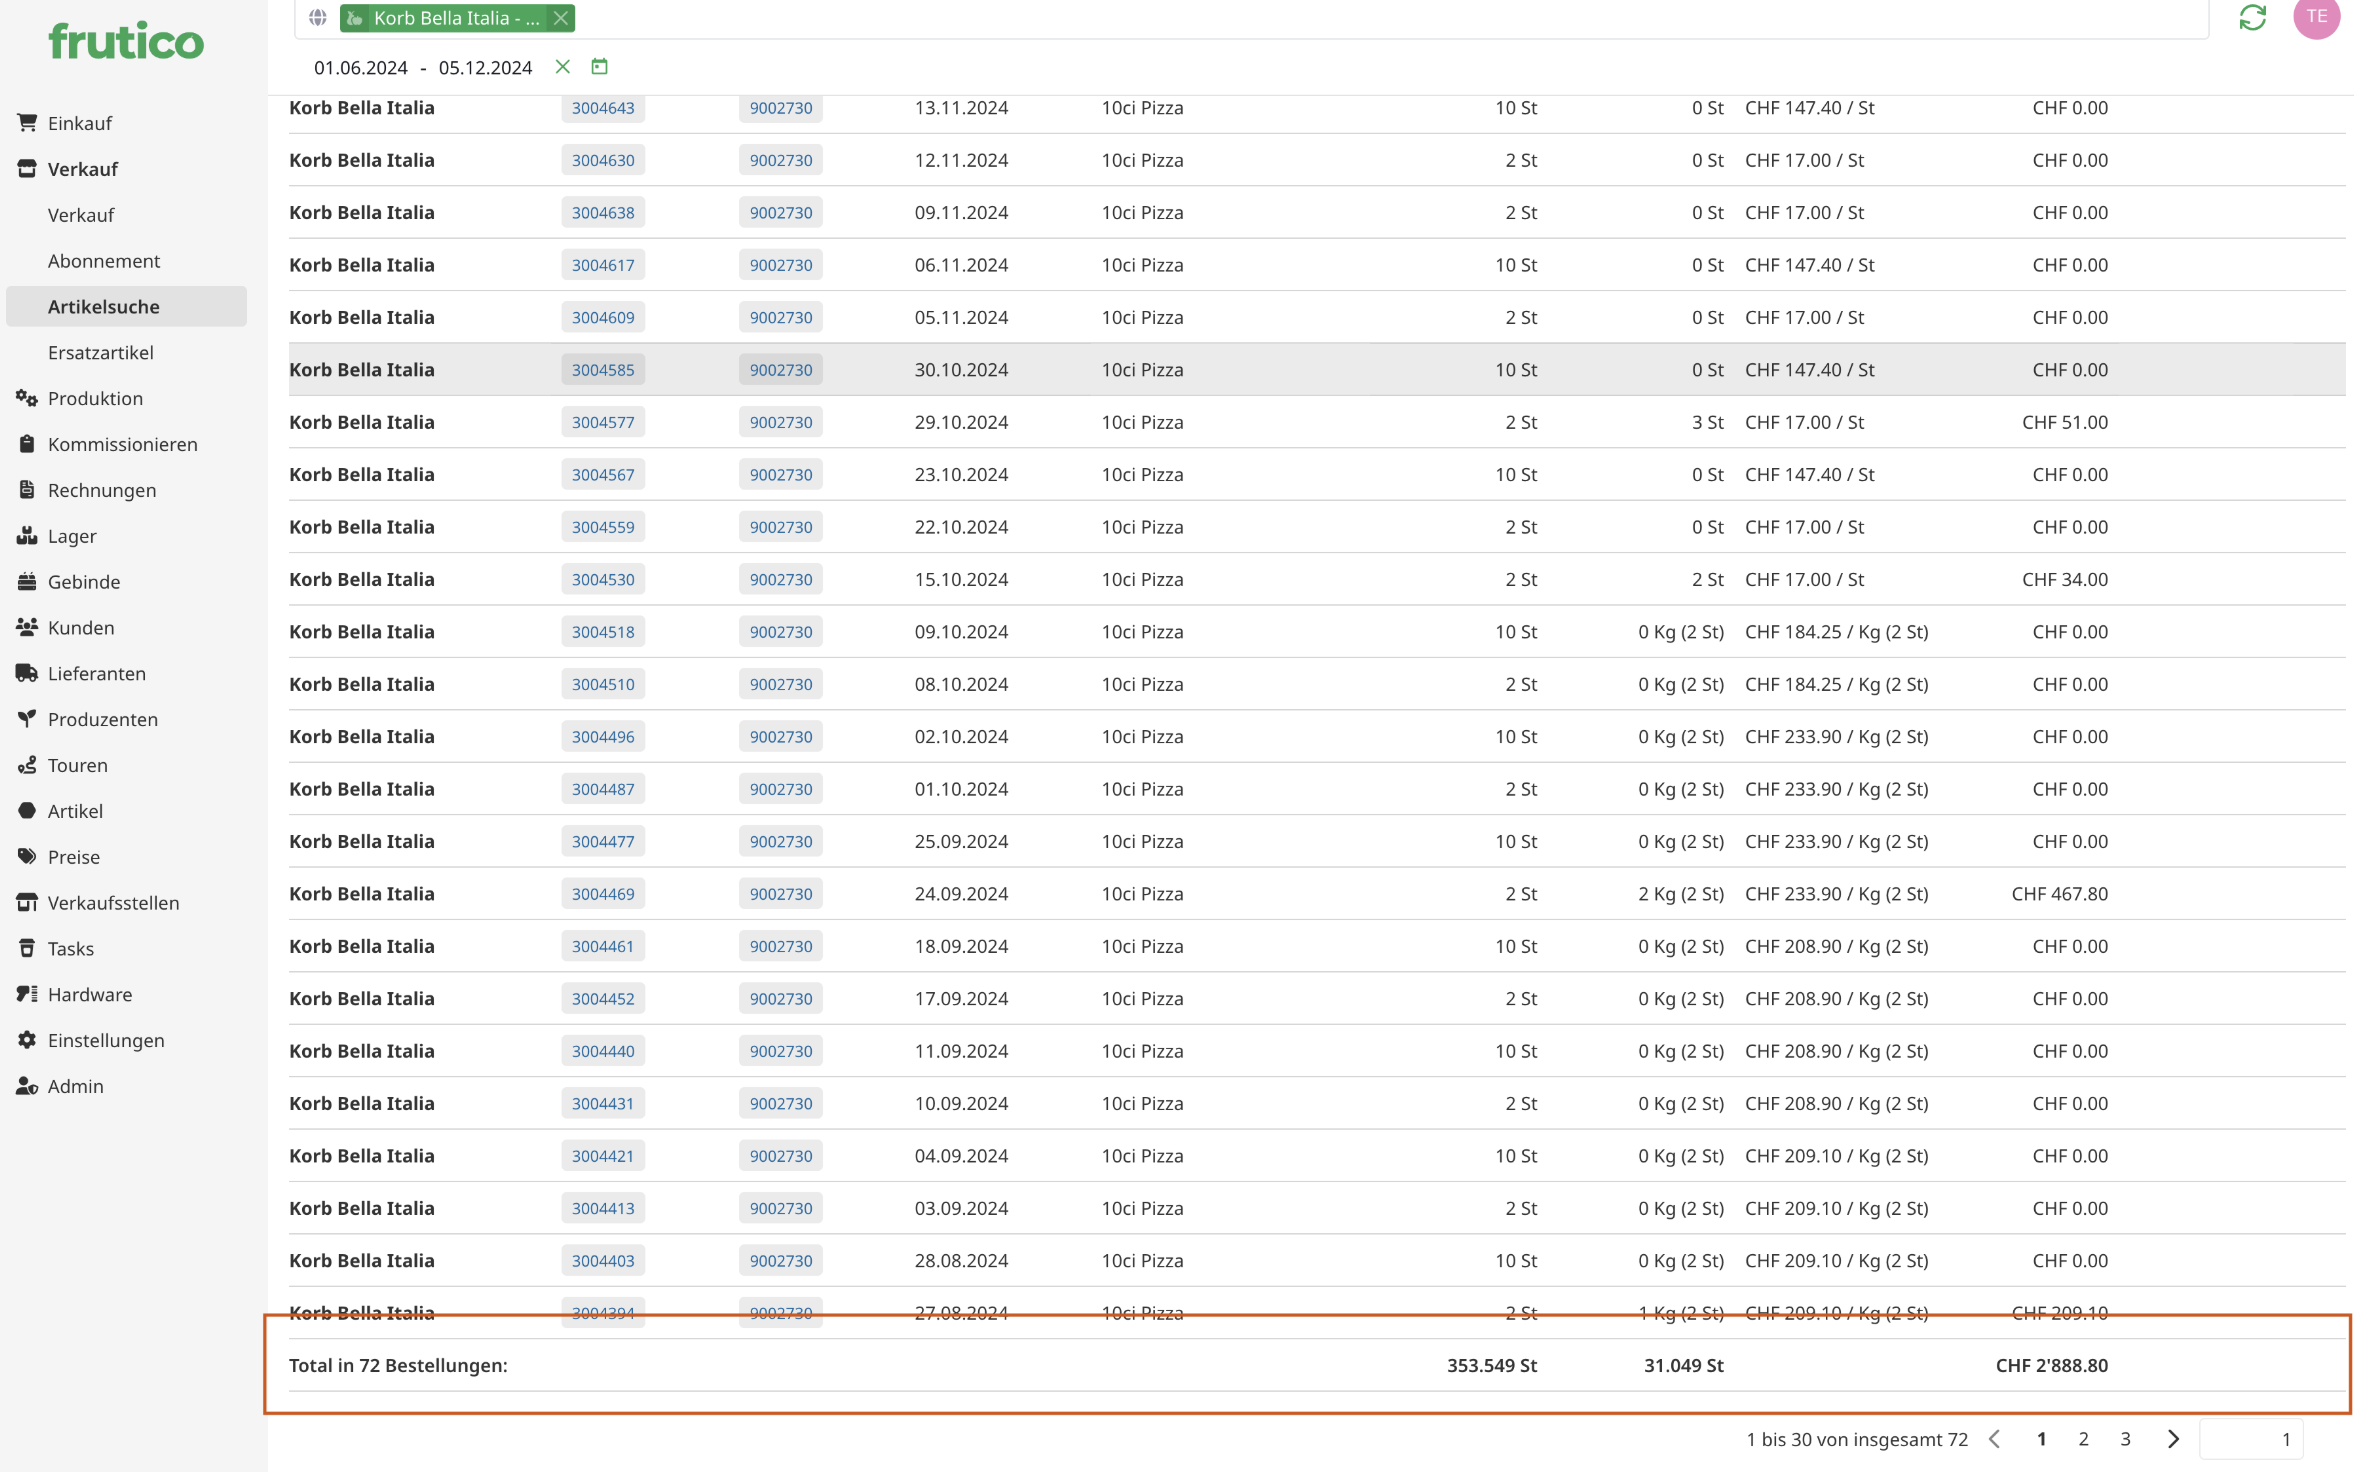Screen dimensions: 2354x1472
Task: Open the TE user avatar menu
Action: pyautogui.click(x=2316, y=17)
